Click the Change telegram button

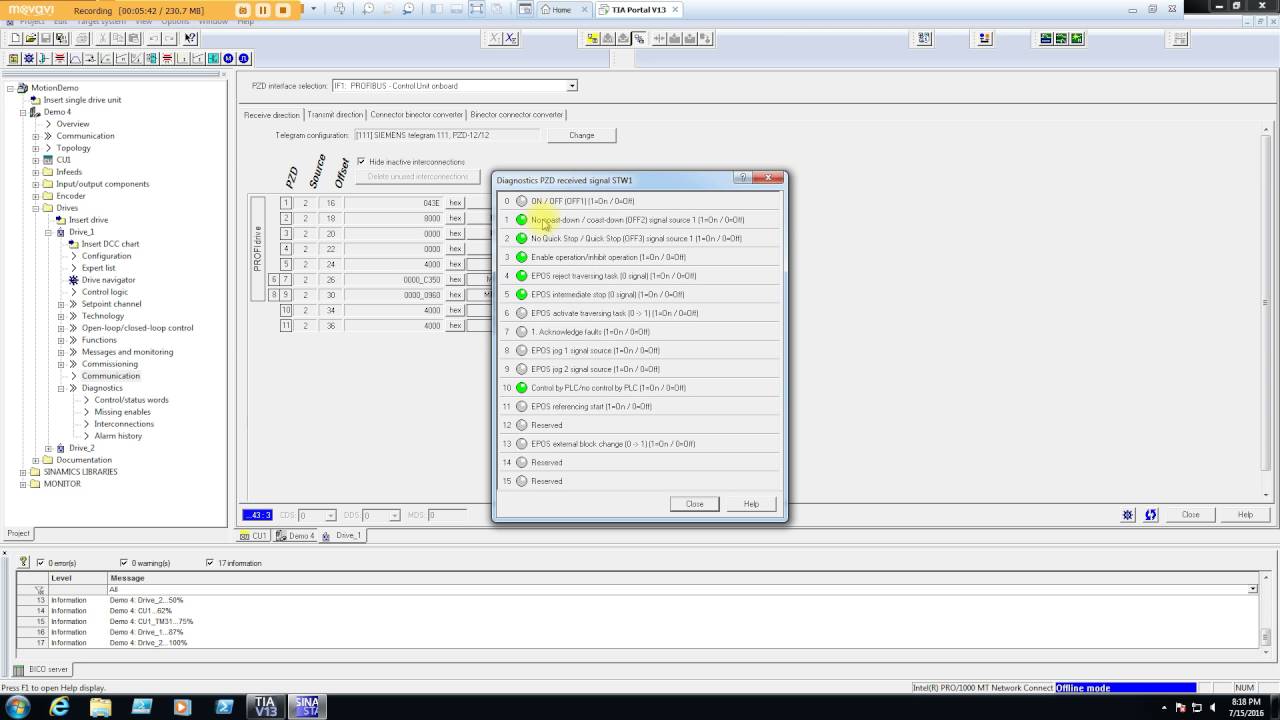pyautogui.click(x=581, y=135)
